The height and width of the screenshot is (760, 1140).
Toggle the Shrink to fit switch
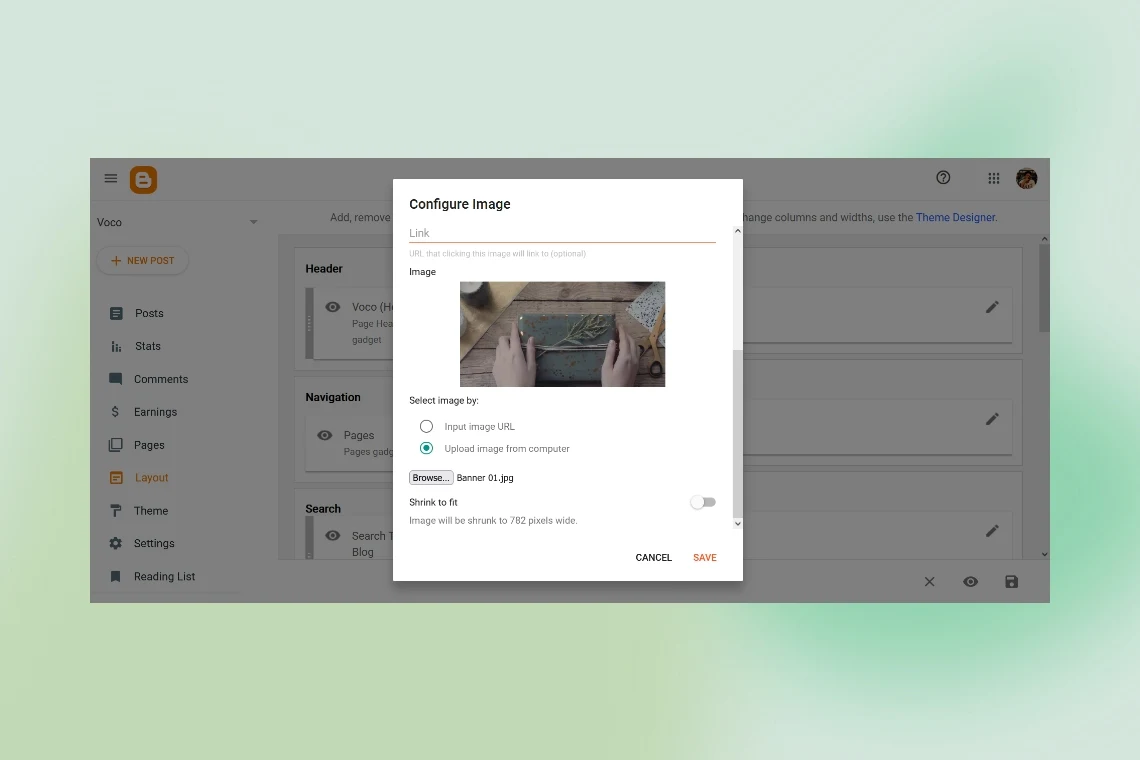click(x=703, y=502)
